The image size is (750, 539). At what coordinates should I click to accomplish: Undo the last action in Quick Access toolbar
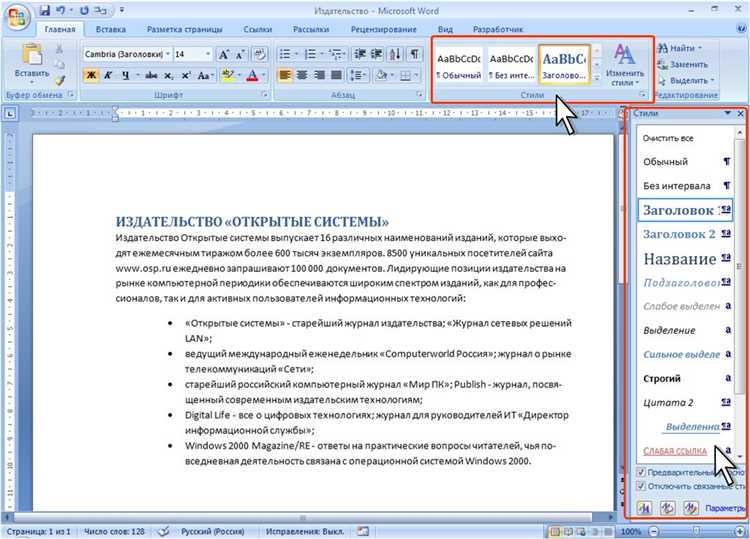coord(60,11)
